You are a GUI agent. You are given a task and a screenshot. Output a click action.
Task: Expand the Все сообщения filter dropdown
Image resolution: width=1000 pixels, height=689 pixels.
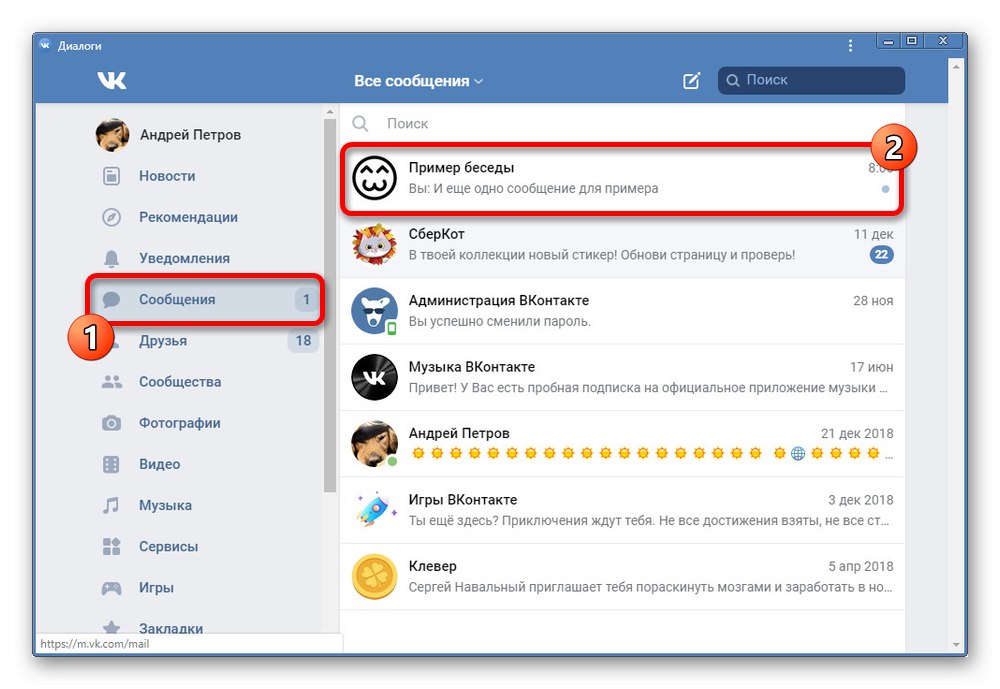pos(418,81)
